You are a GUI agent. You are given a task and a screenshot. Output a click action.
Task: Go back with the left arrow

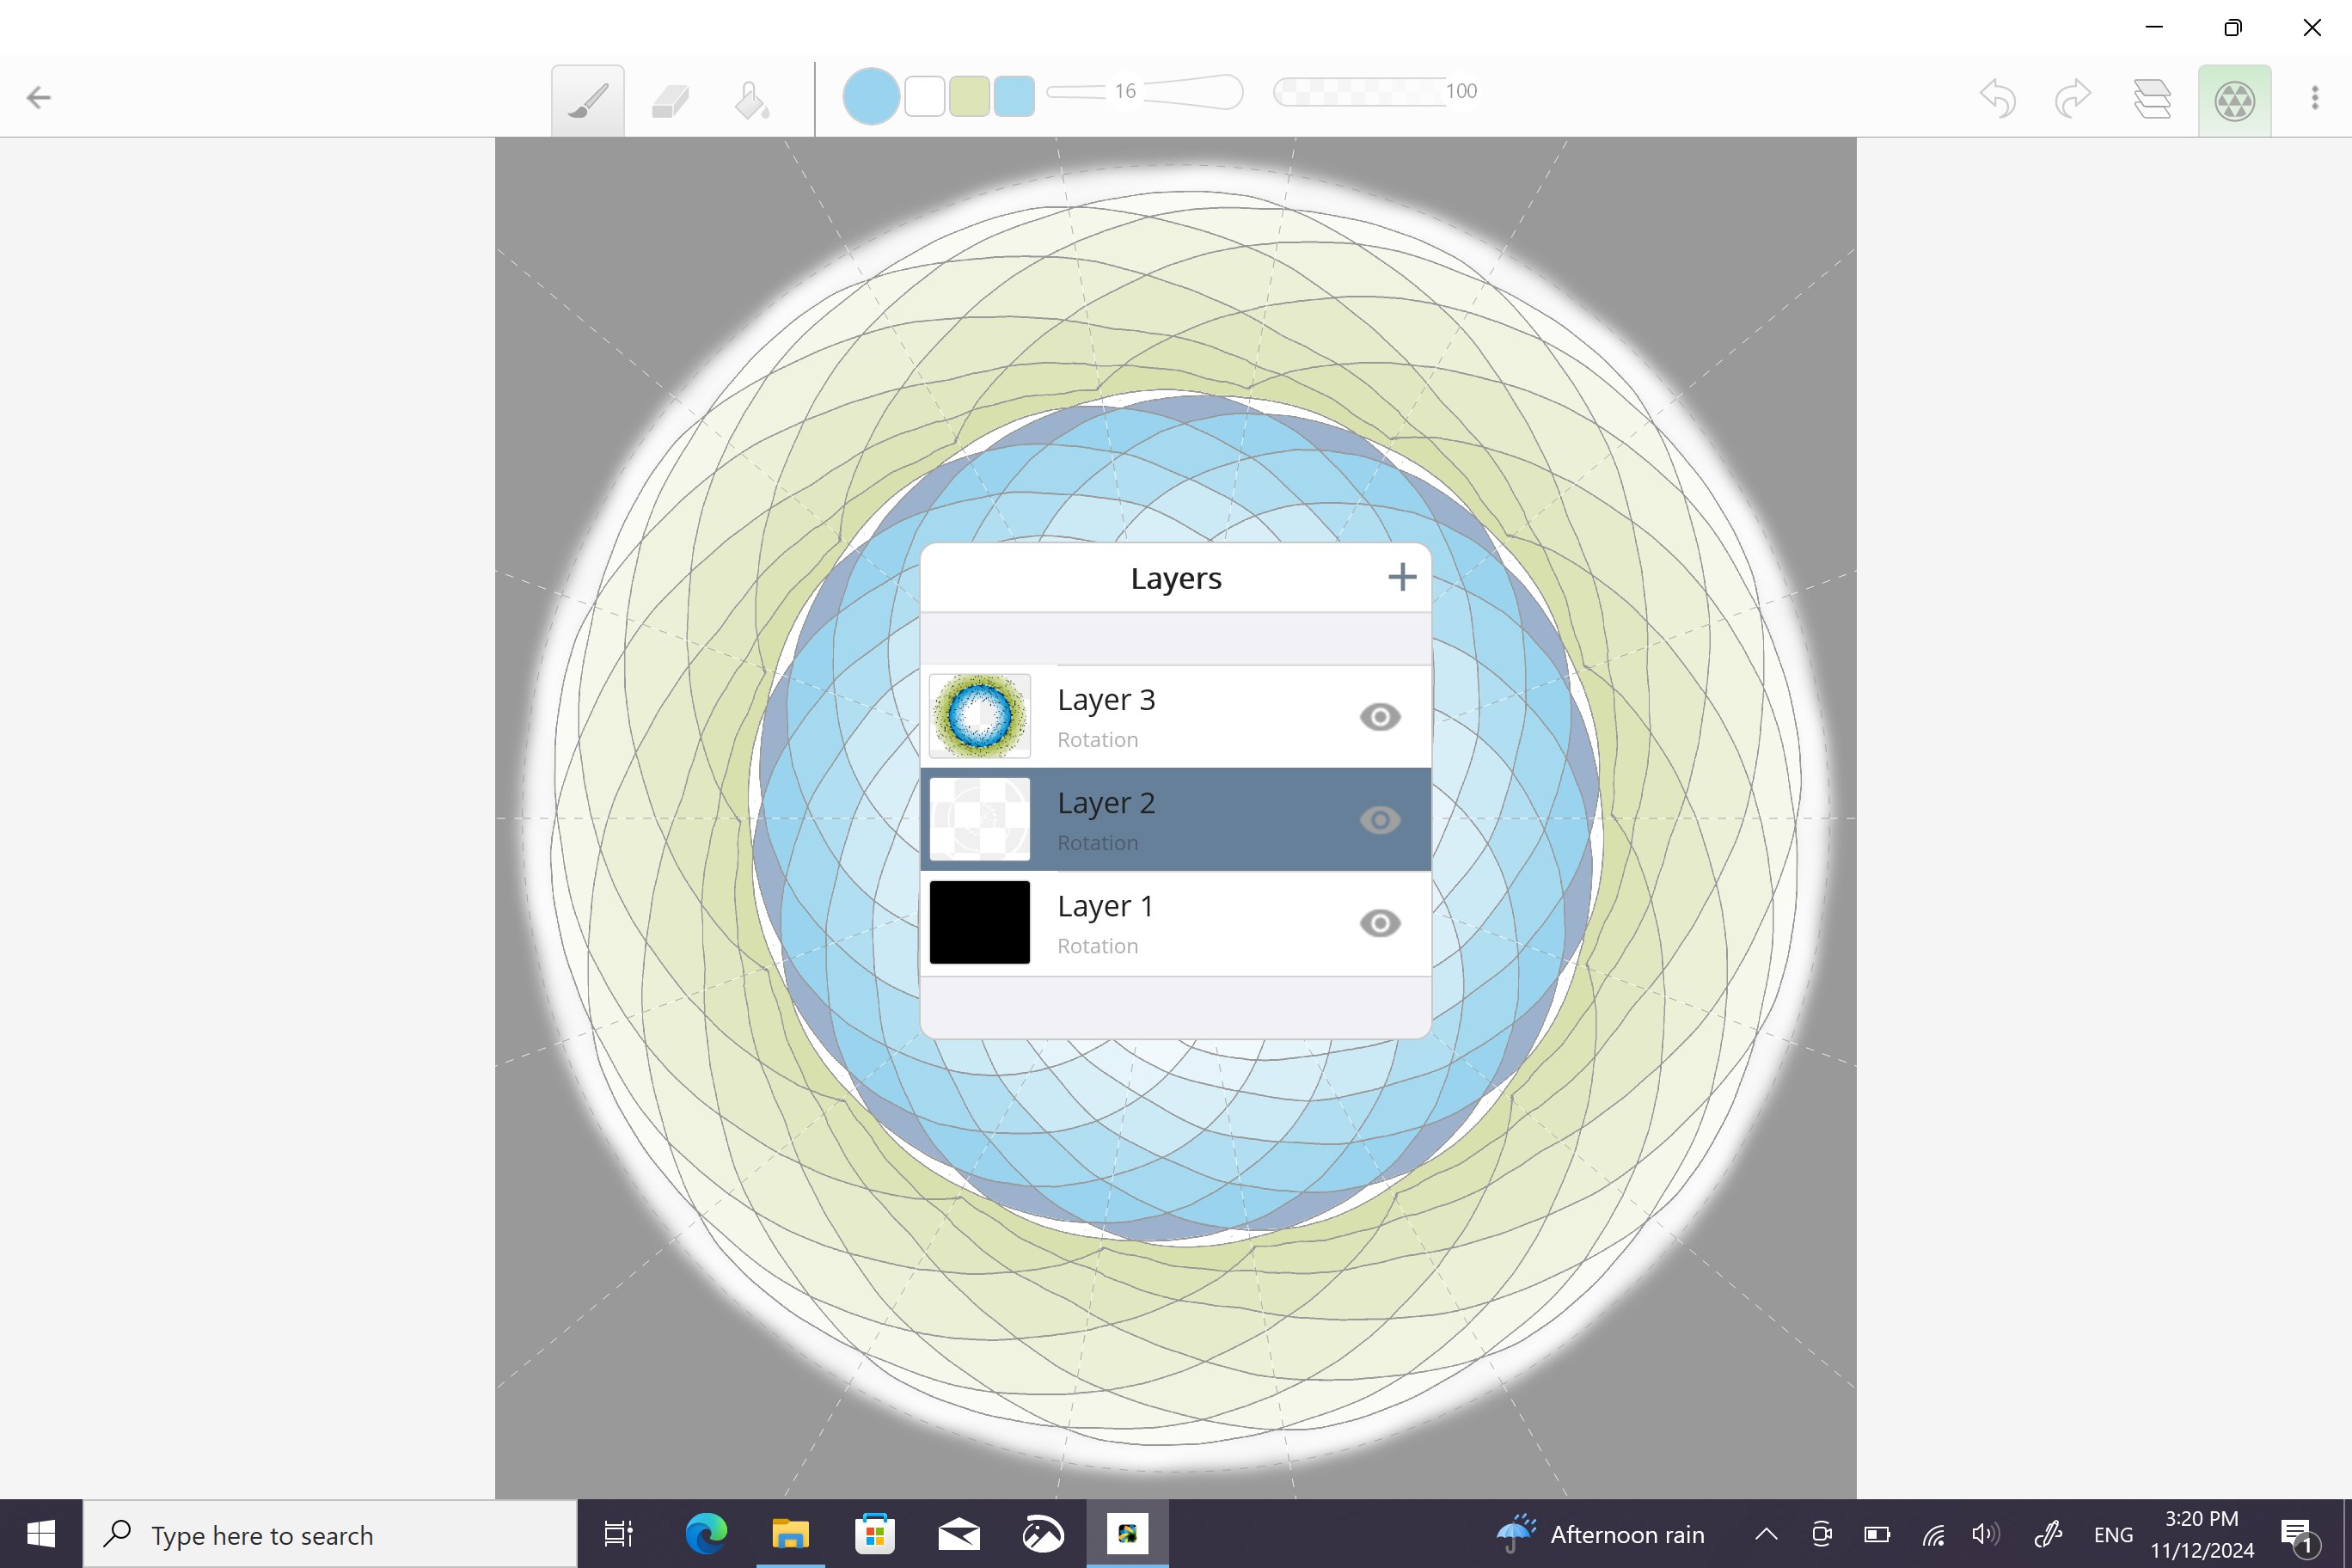[39, 97]
